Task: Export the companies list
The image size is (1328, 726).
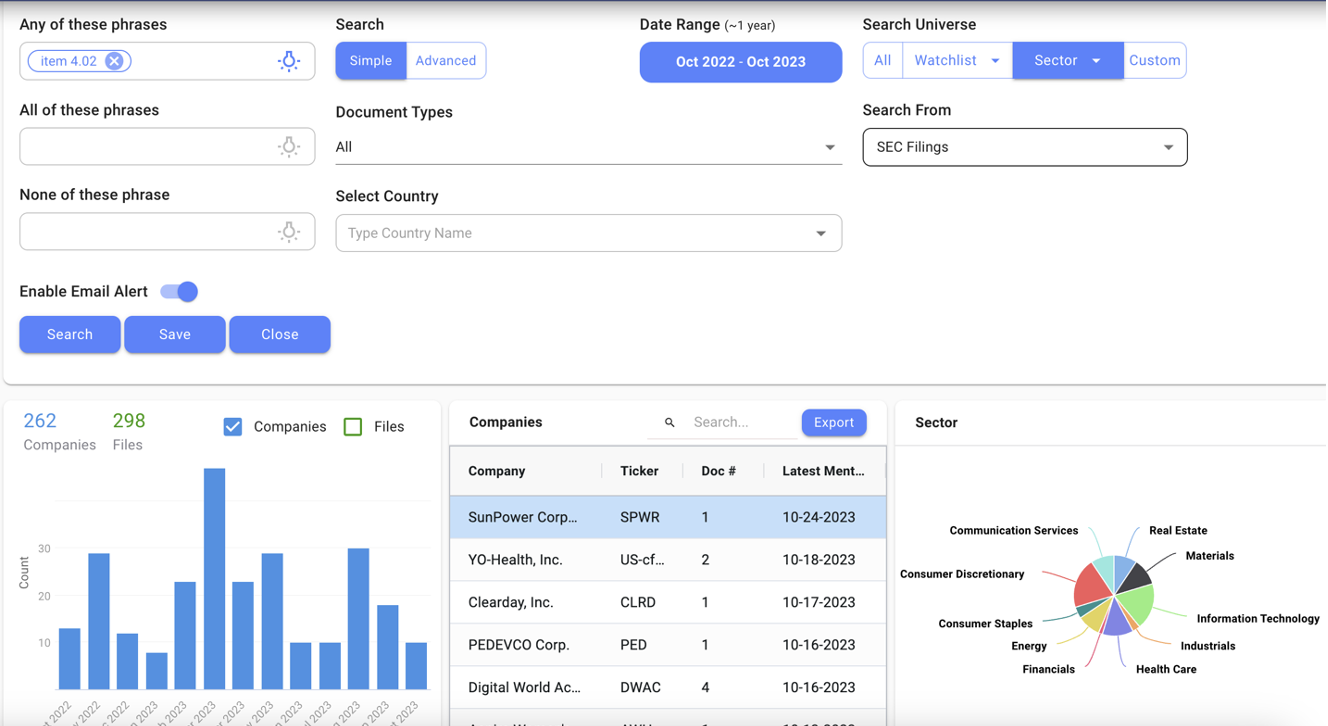Action: click(833, 423)
